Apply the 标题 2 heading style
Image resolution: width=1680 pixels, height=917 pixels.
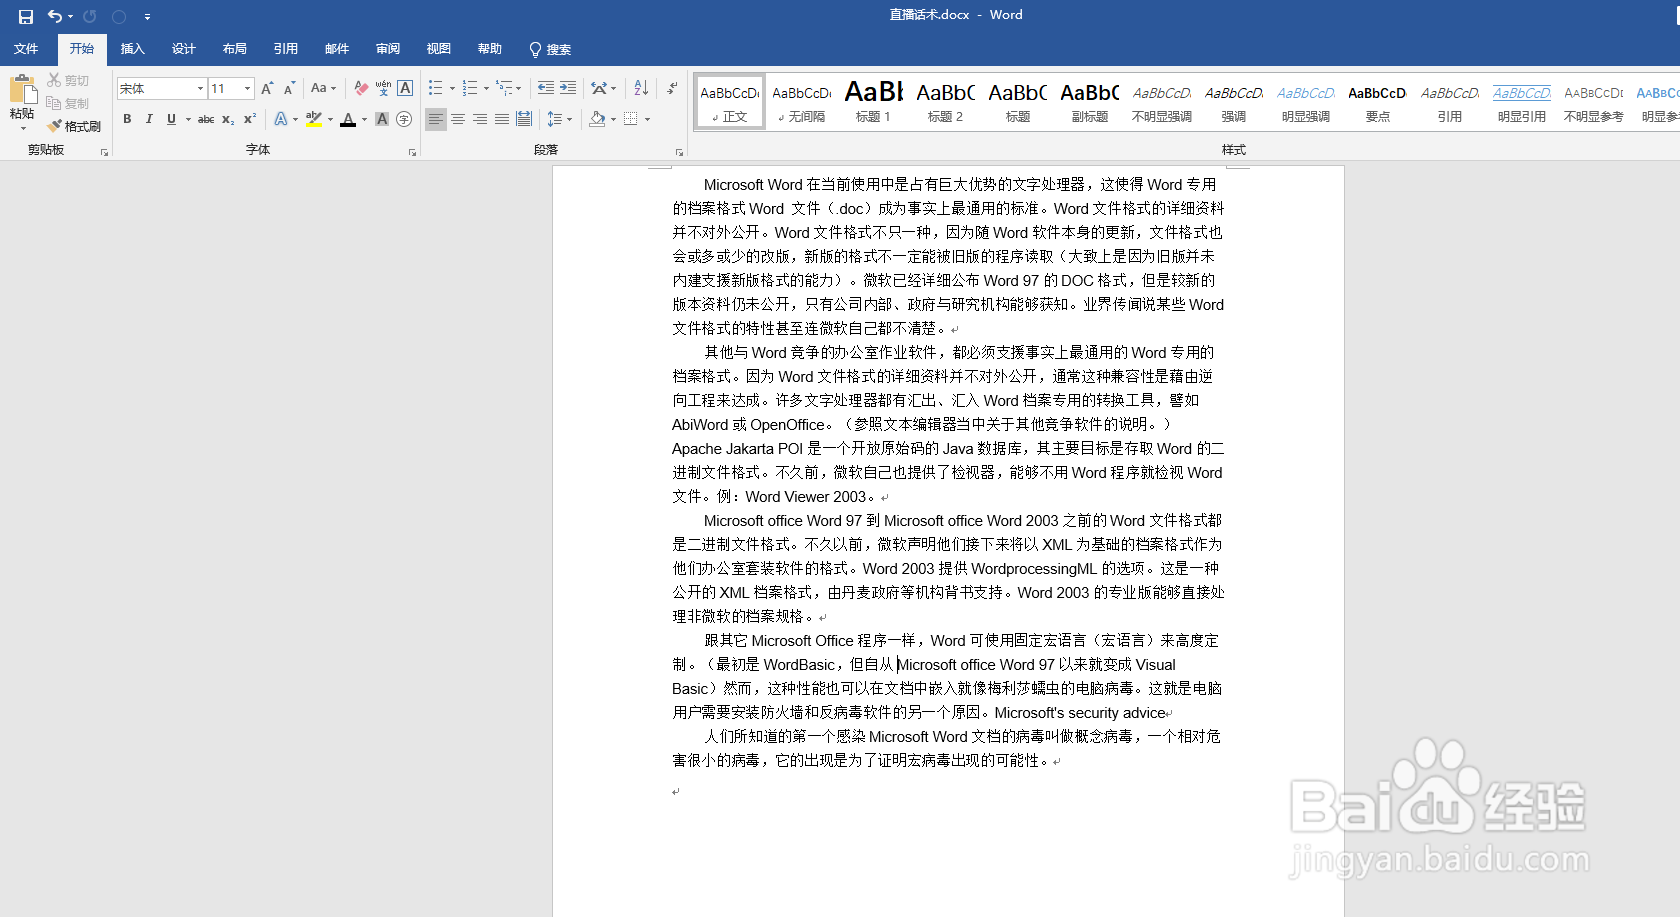pos(945,102)
